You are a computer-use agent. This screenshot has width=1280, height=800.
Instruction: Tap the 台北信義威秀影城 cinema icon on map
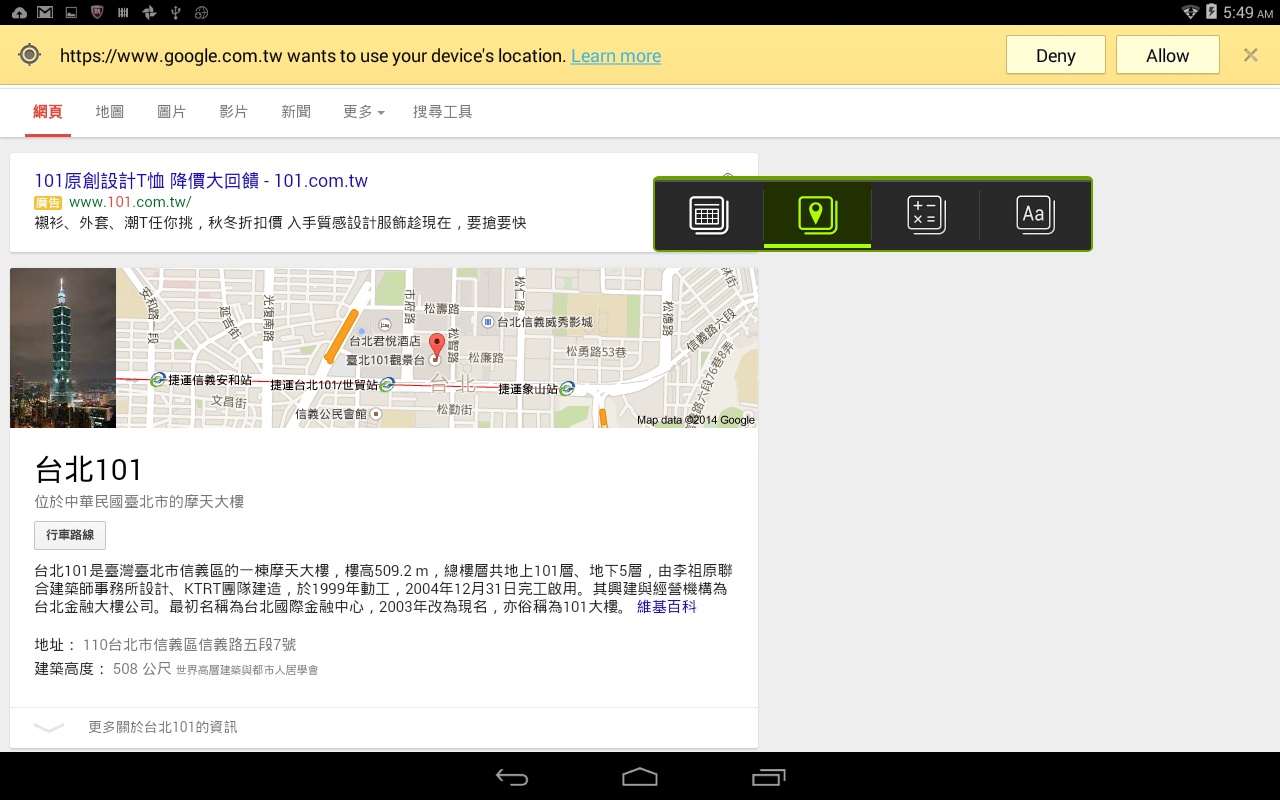[487, 322]
